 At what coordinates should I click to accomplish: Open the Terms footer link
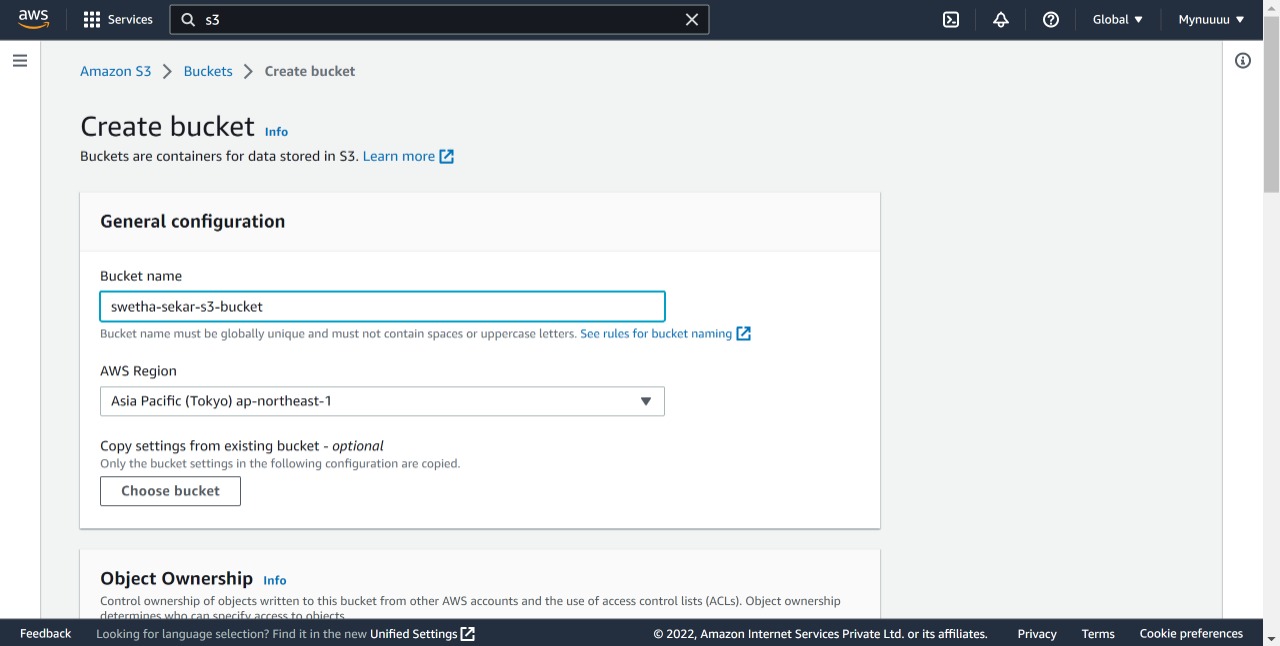(1098, 633)
